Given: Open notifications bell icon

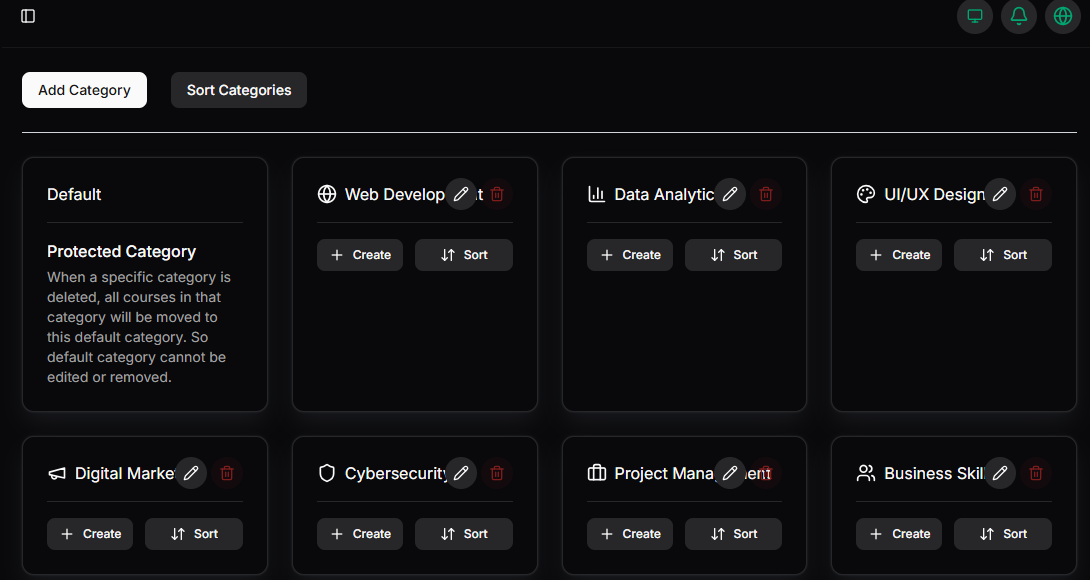Looking at the screenshot, I should click(x=1018, y=16).
